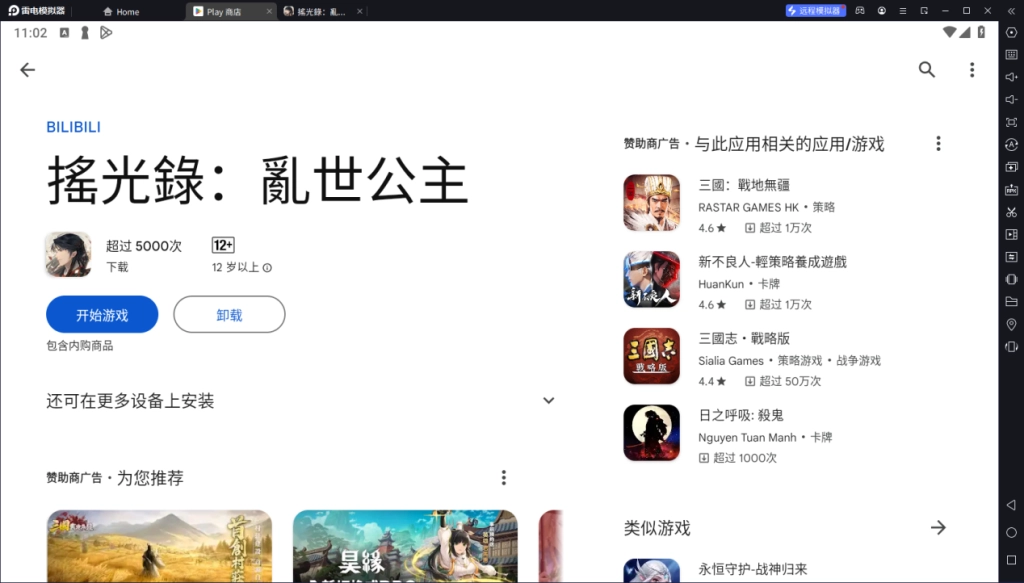This screenshot has height=583, width=1024.
Task: Open 新不良人-輕策略養成遊戲 listing
Action: click(x=784, y=279)
